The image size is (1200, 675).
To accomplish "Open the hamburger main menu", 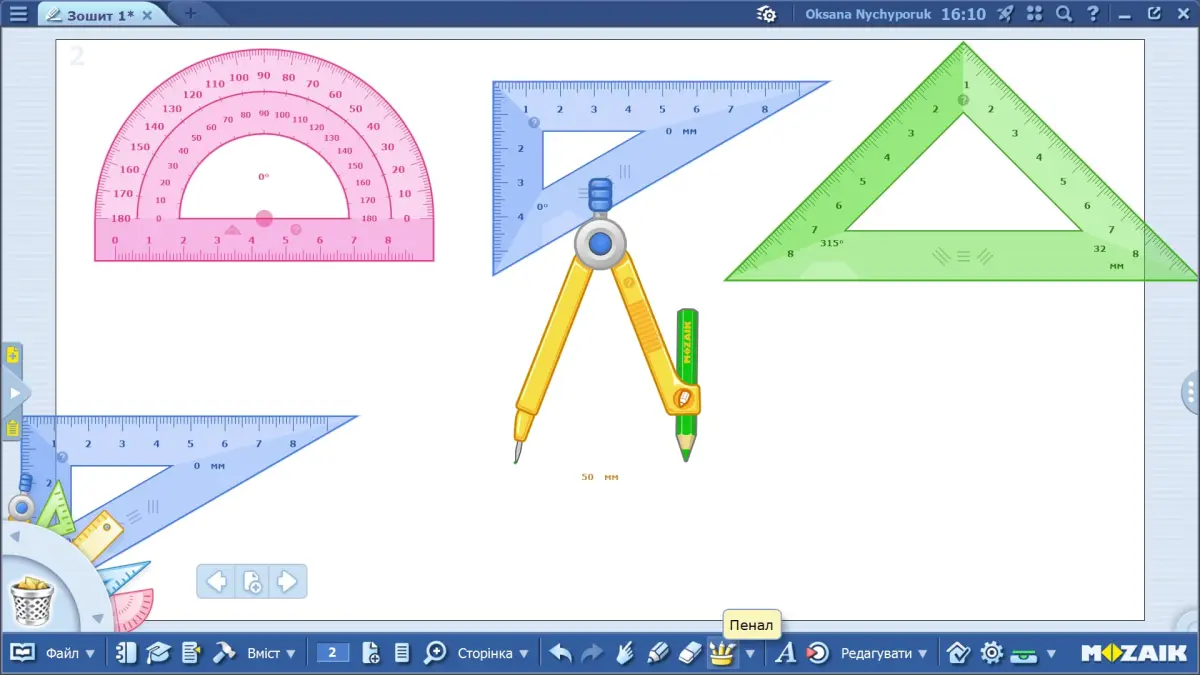I will [x=18, y=14].
